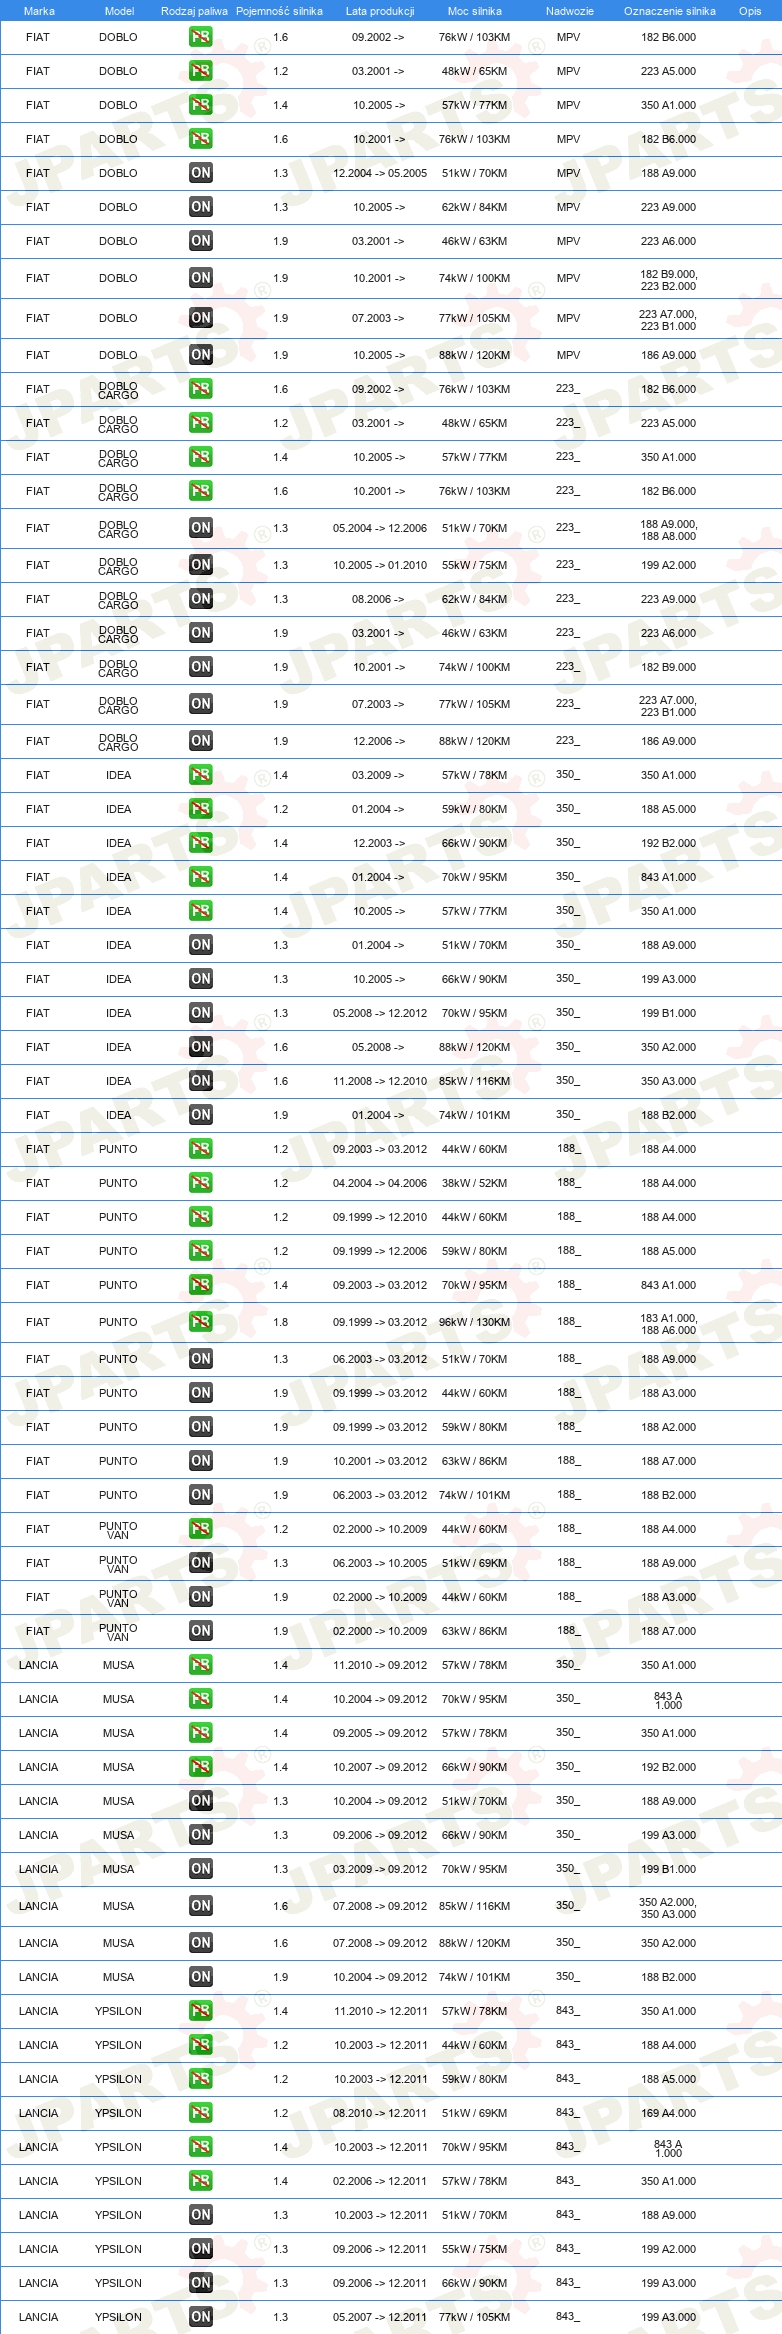Image resolution: width=782 pixels, height=2334 pixels.
Task: Select engine code cell 182 B9.000, 223 B2.000
Action: (669, 280)
